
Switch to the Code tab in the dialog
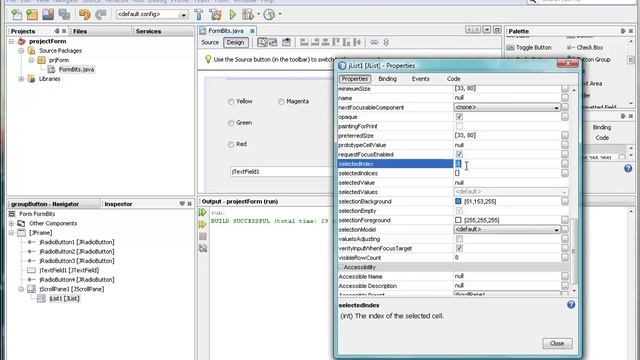[x=453, y=79]
